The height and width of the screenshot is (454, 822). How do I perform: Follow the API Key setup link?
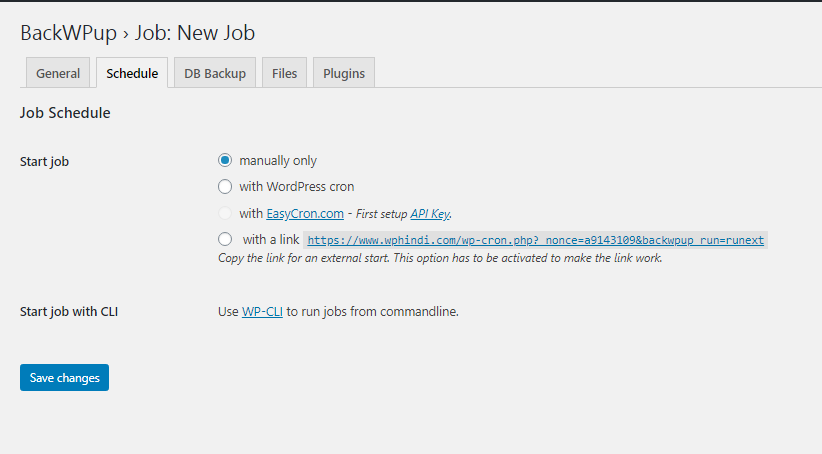[430, 213]
